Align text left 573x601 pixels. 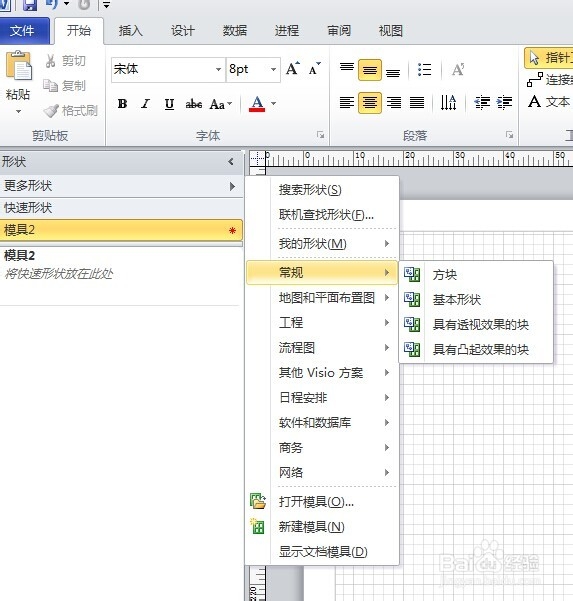(346, 103)
